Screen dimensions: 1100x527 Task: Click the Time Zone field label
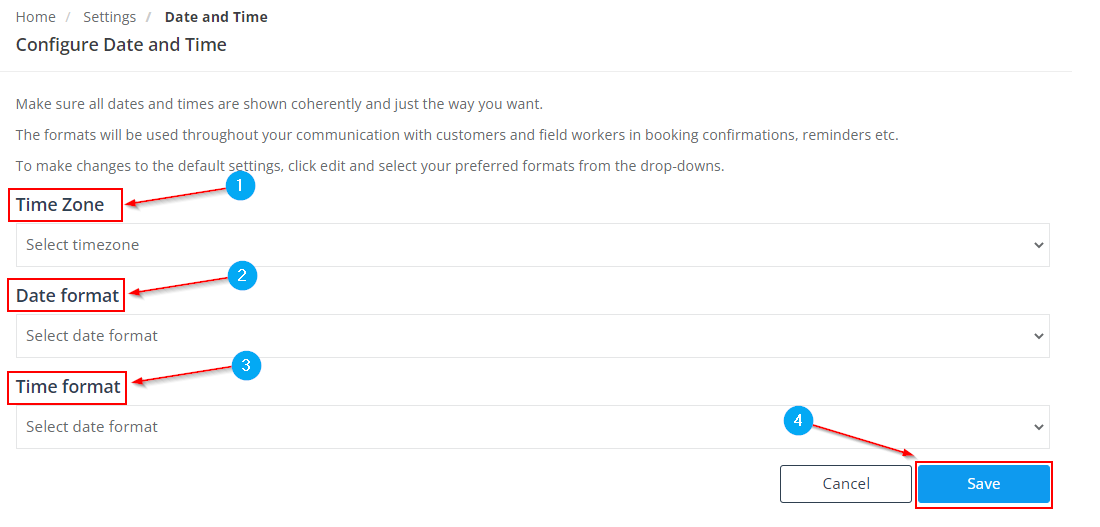tap(60, 205)
